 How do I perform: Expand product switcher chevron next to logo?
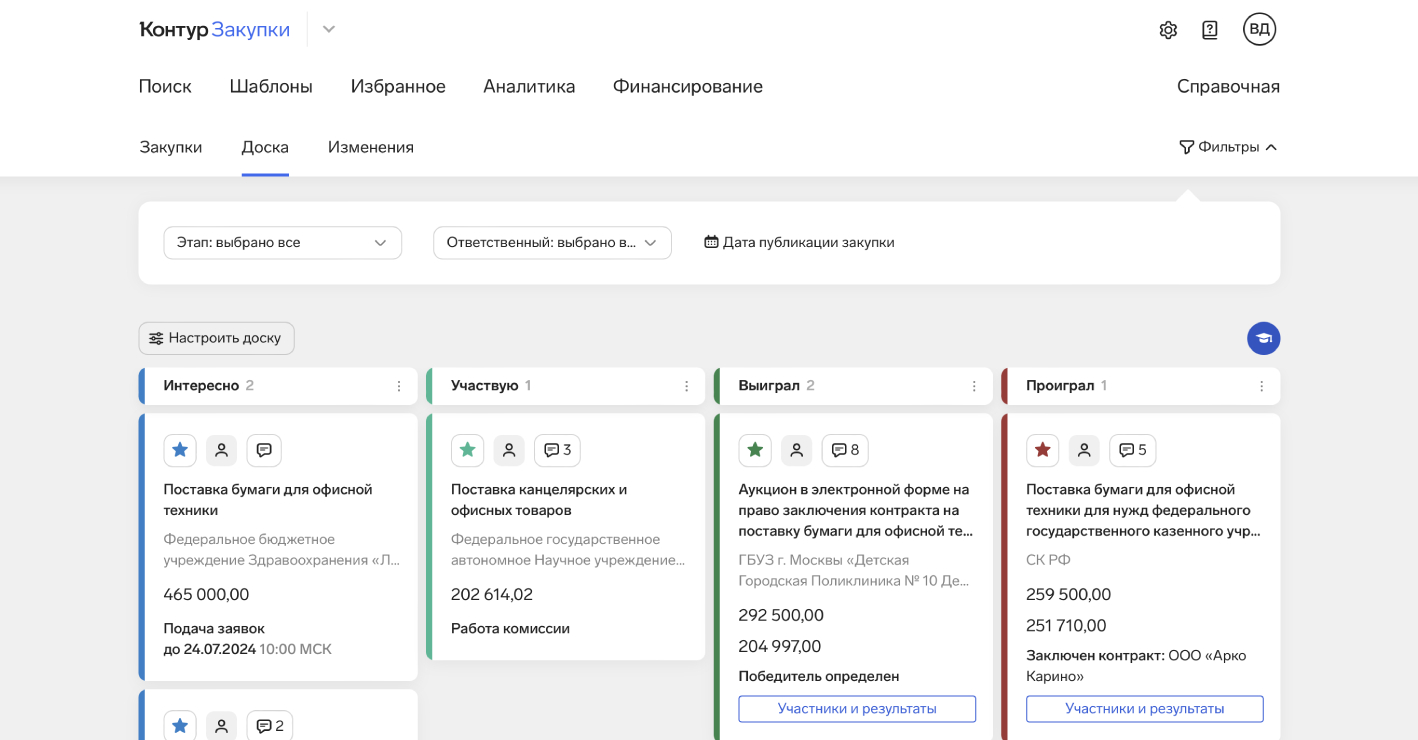tap(328, 30)
